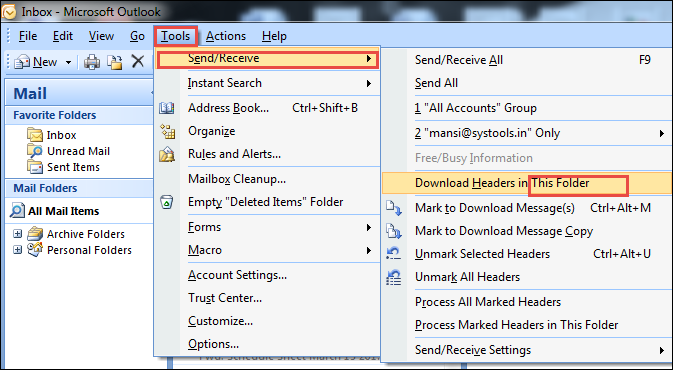Screen dimensions: 673x370
Task: Click the New mail button
Action: (36, 62)
